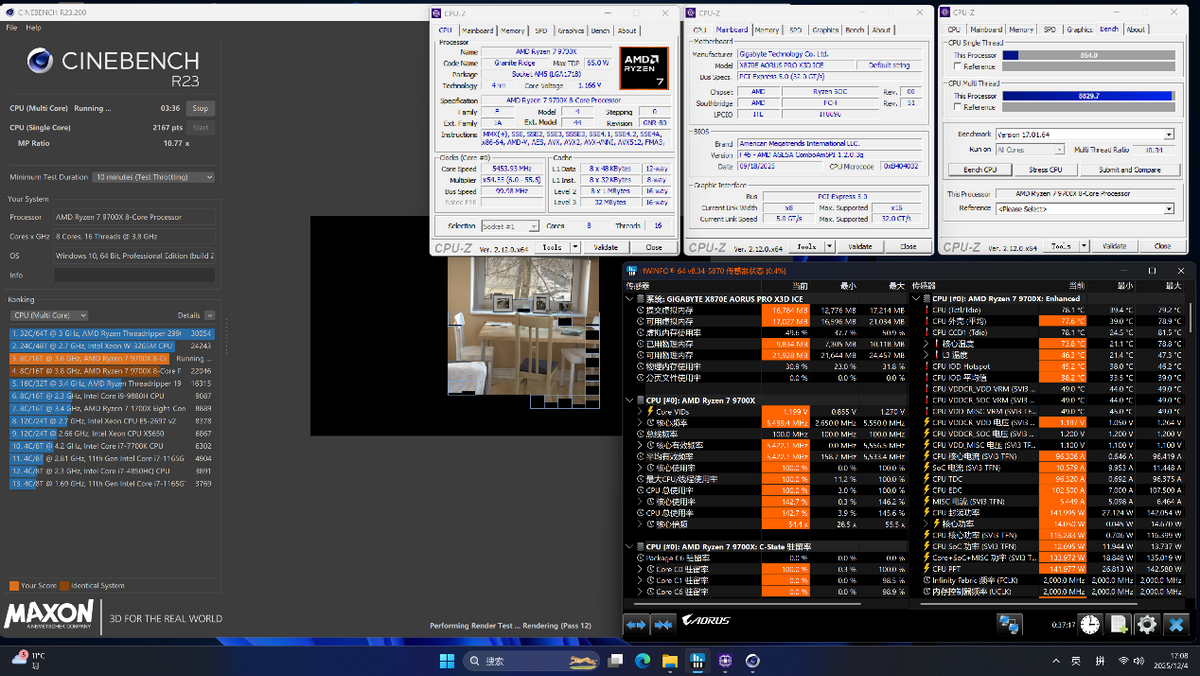Open File Explorer from taskbar

pos(671,661)
